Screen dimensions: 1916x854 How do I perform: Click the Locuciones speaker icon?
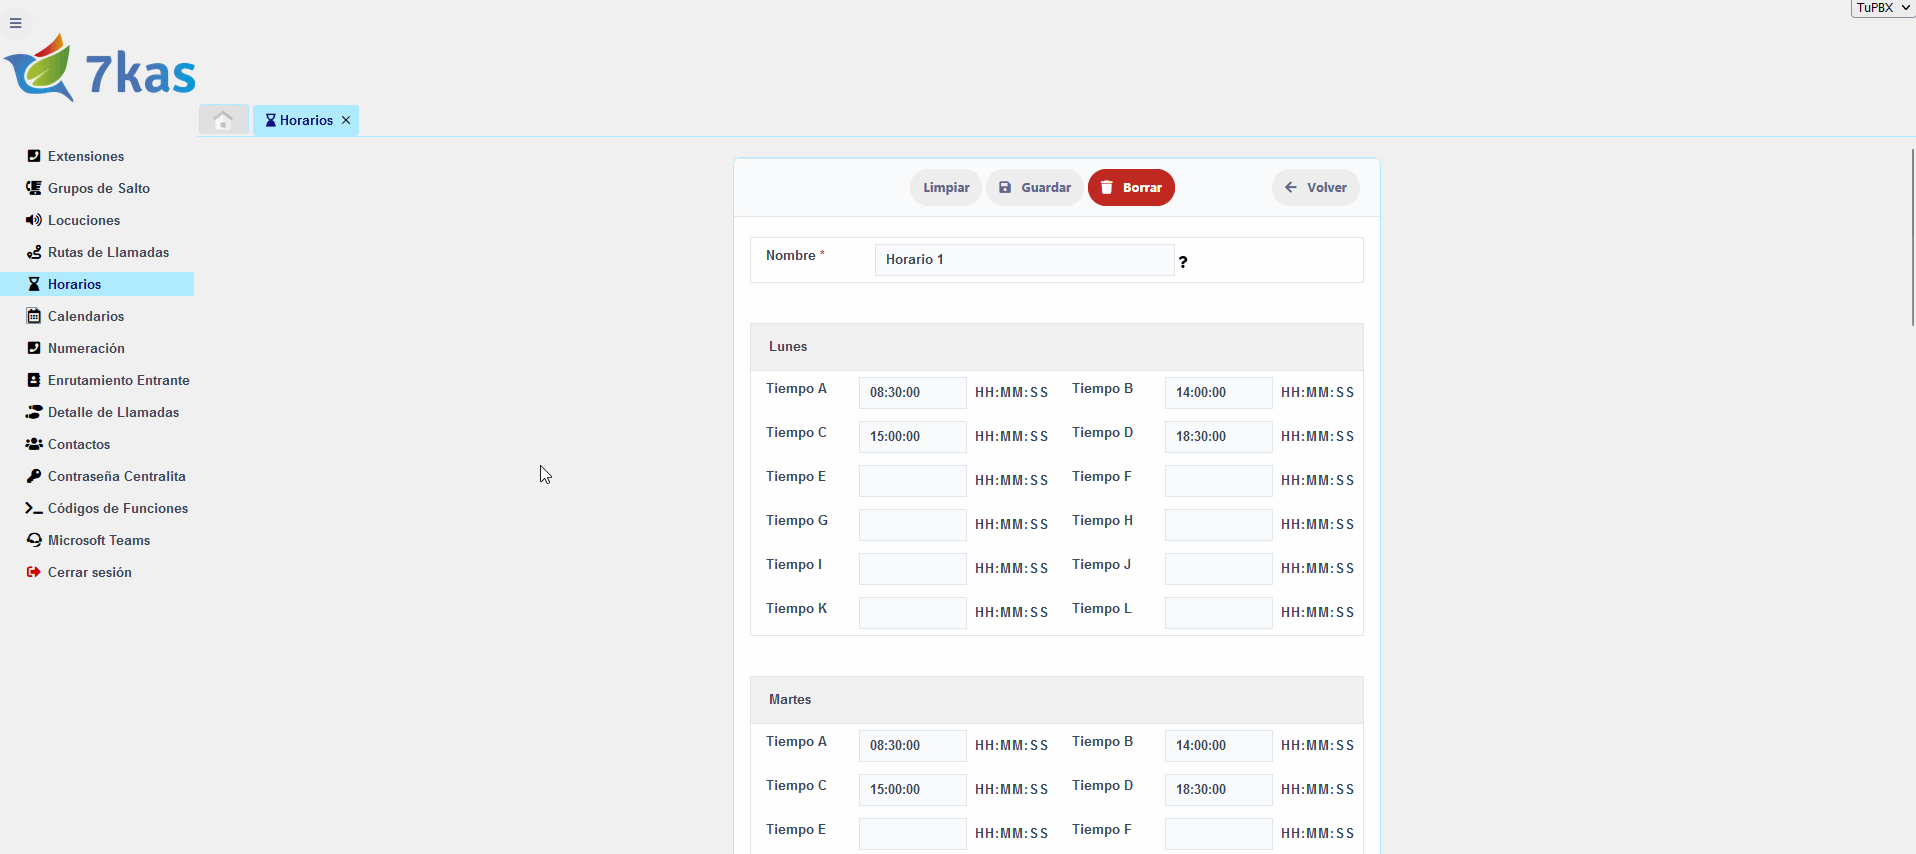point(34,220)
